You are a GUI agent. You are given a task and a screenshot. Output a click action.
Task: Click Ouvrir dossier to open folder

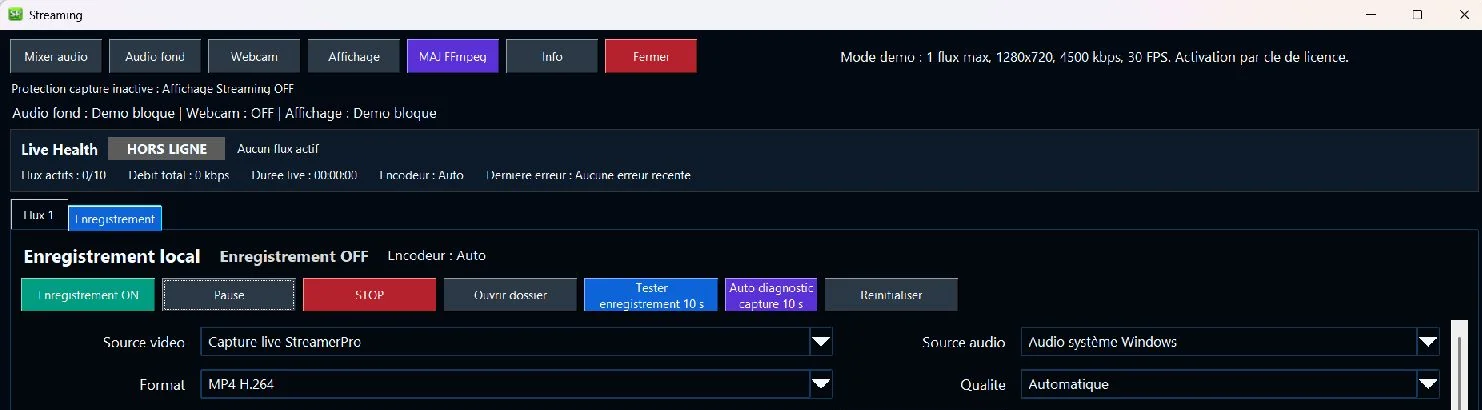510,295
